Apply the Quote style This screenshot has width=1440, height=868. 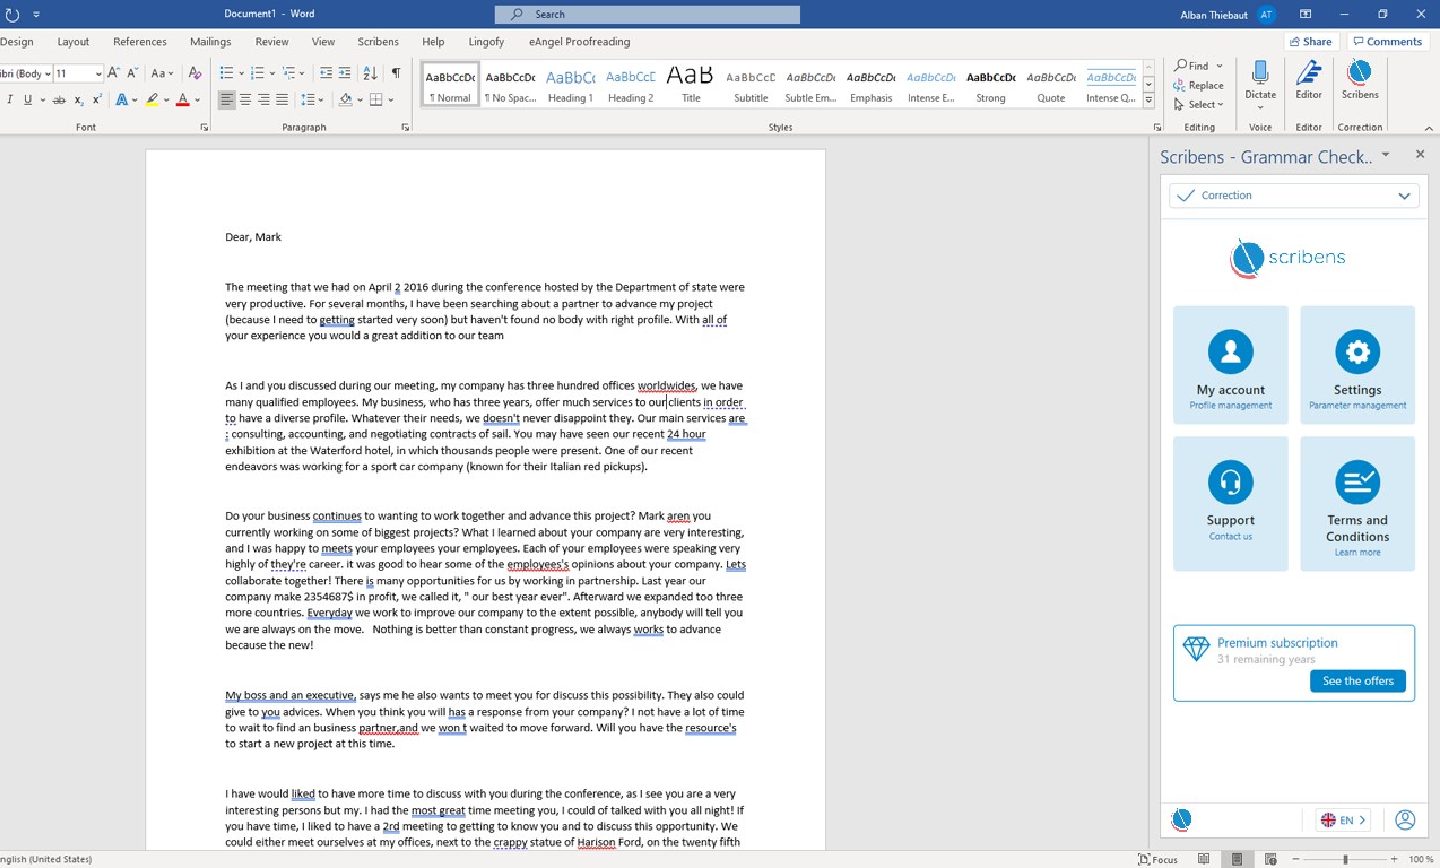coord(1051,84)
